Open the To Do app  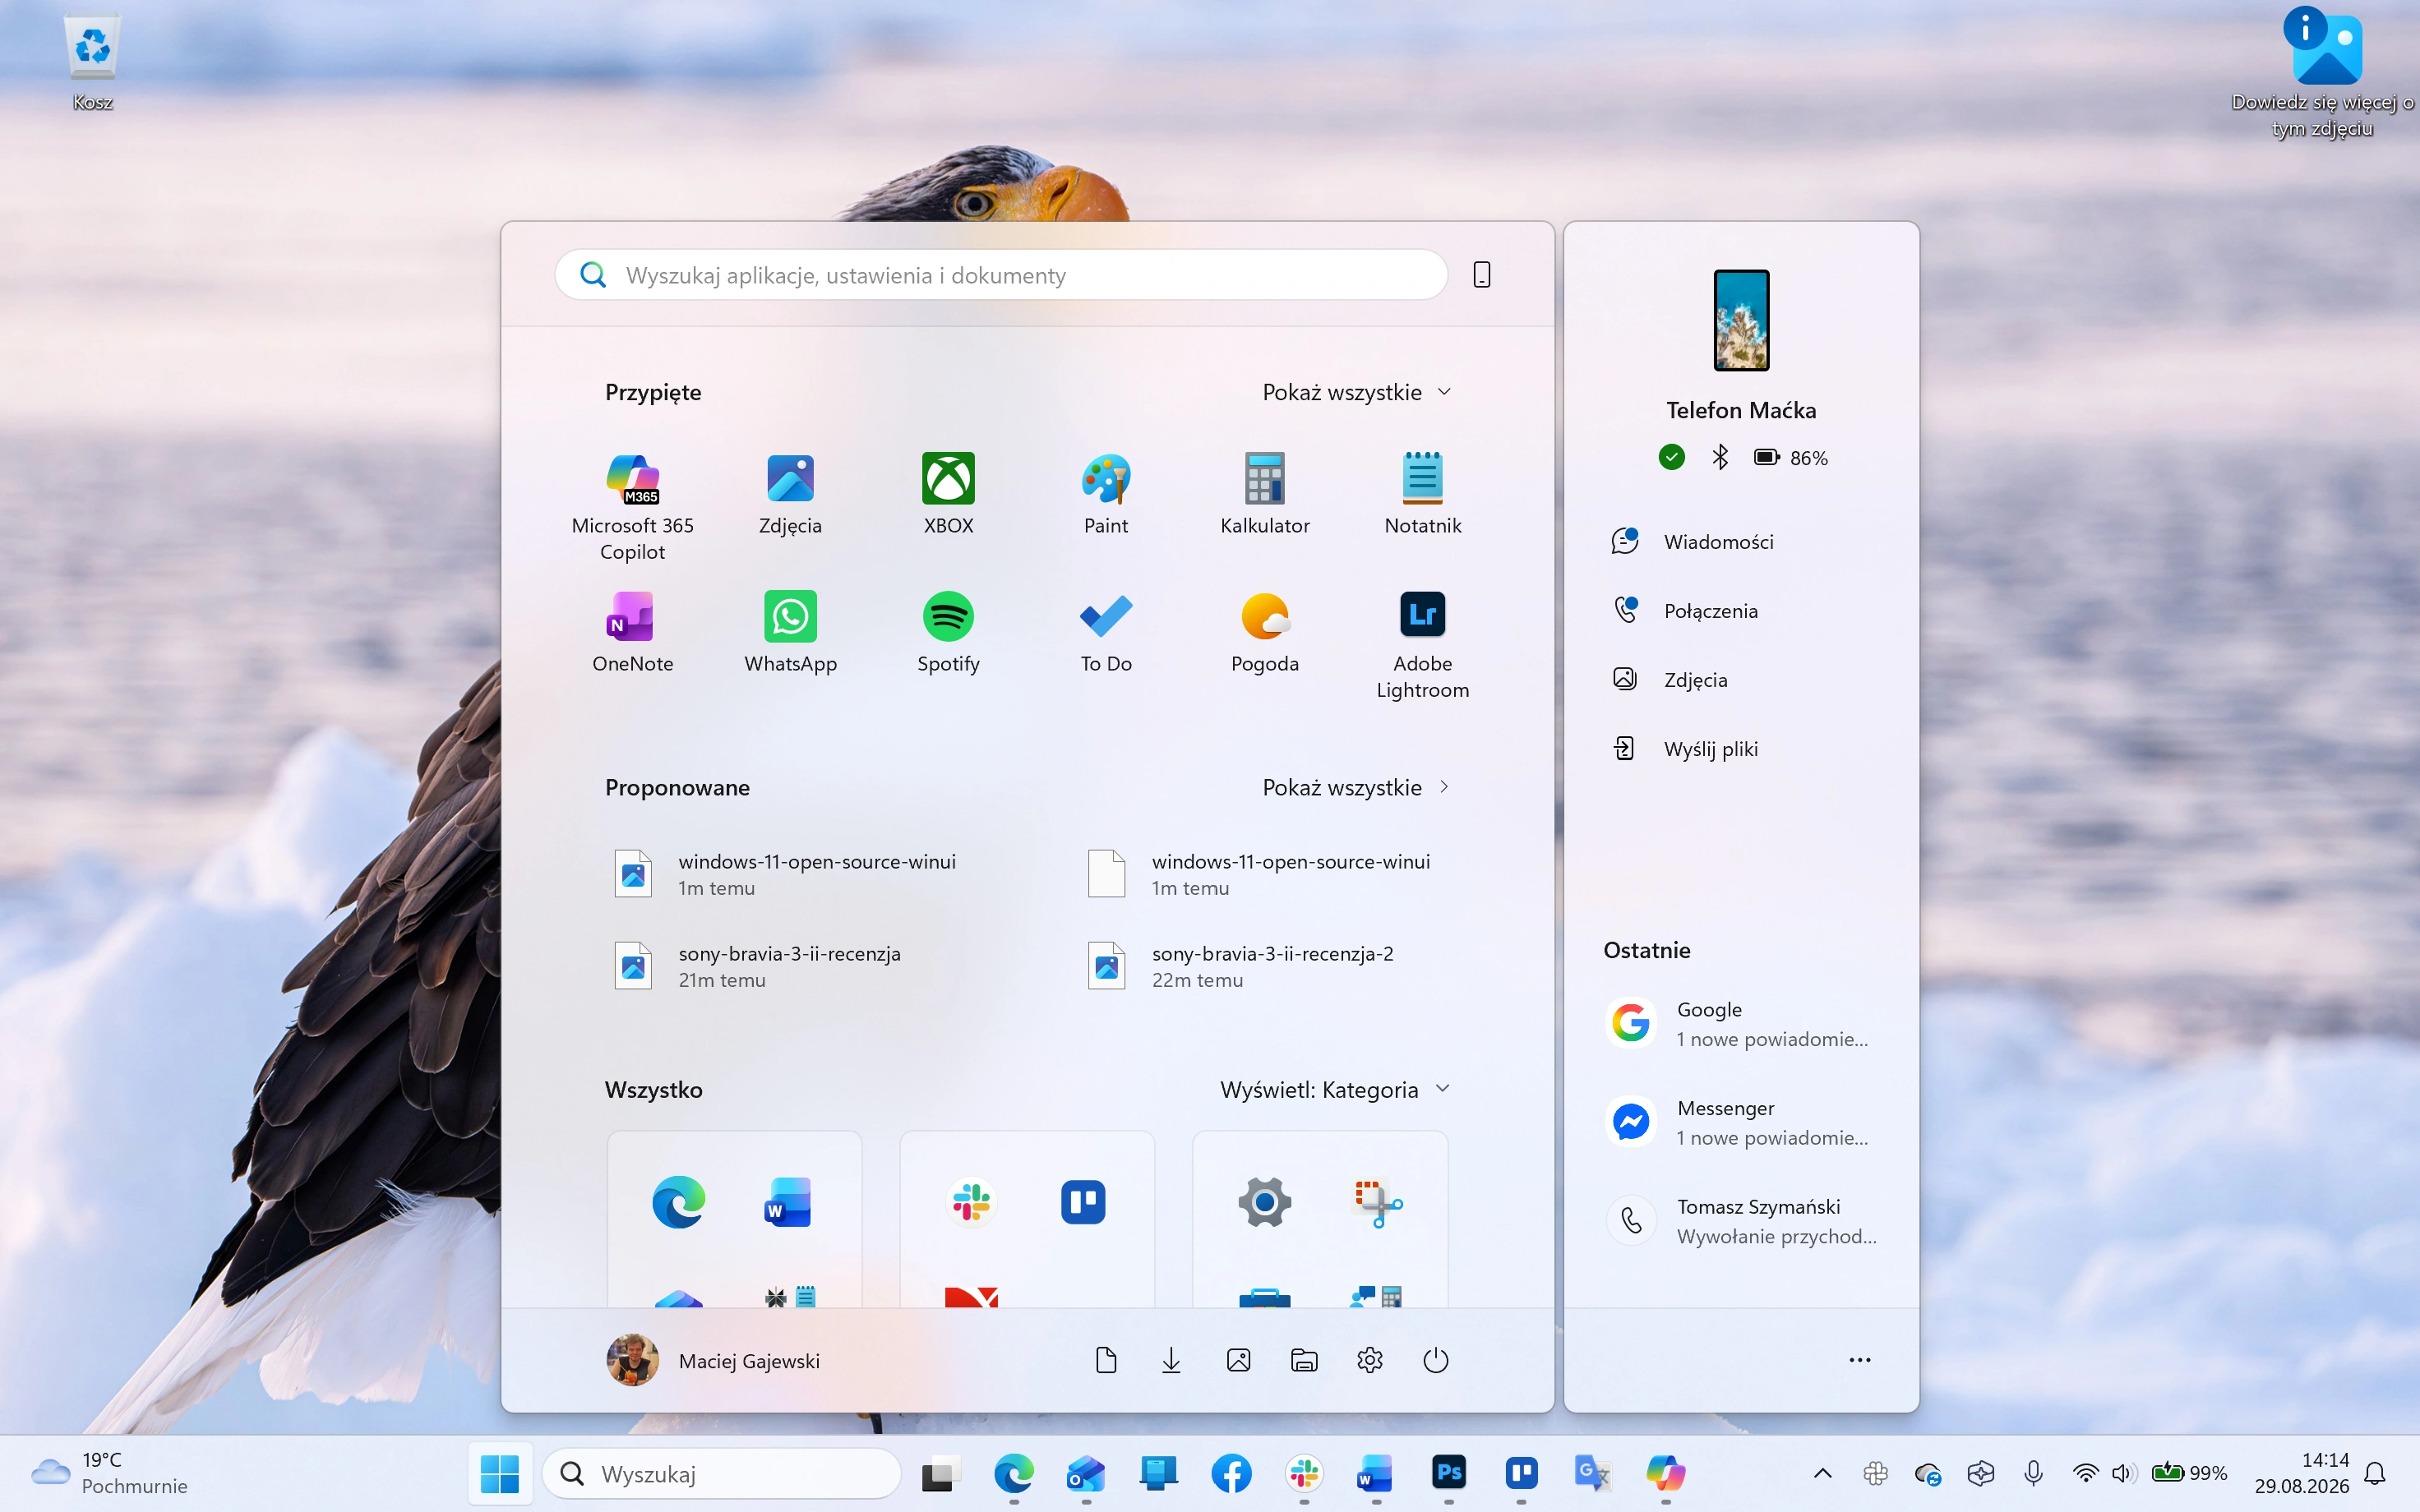[x=1106, y=632]
